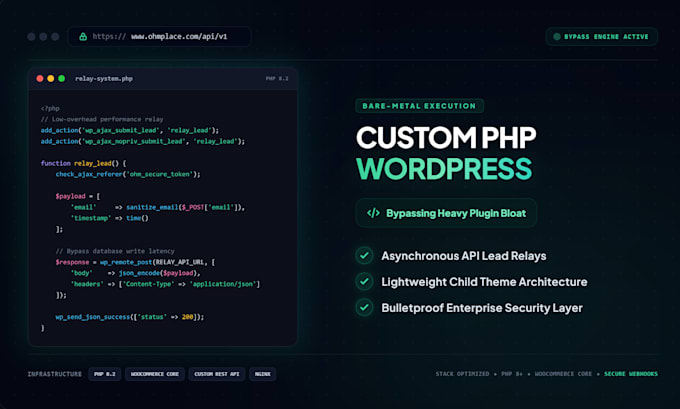Click the Bypassing Heavy Plugin Bloat button
The width and height of the screenshot is (680, 409).
pyautogui.click(x=446, y=213)
